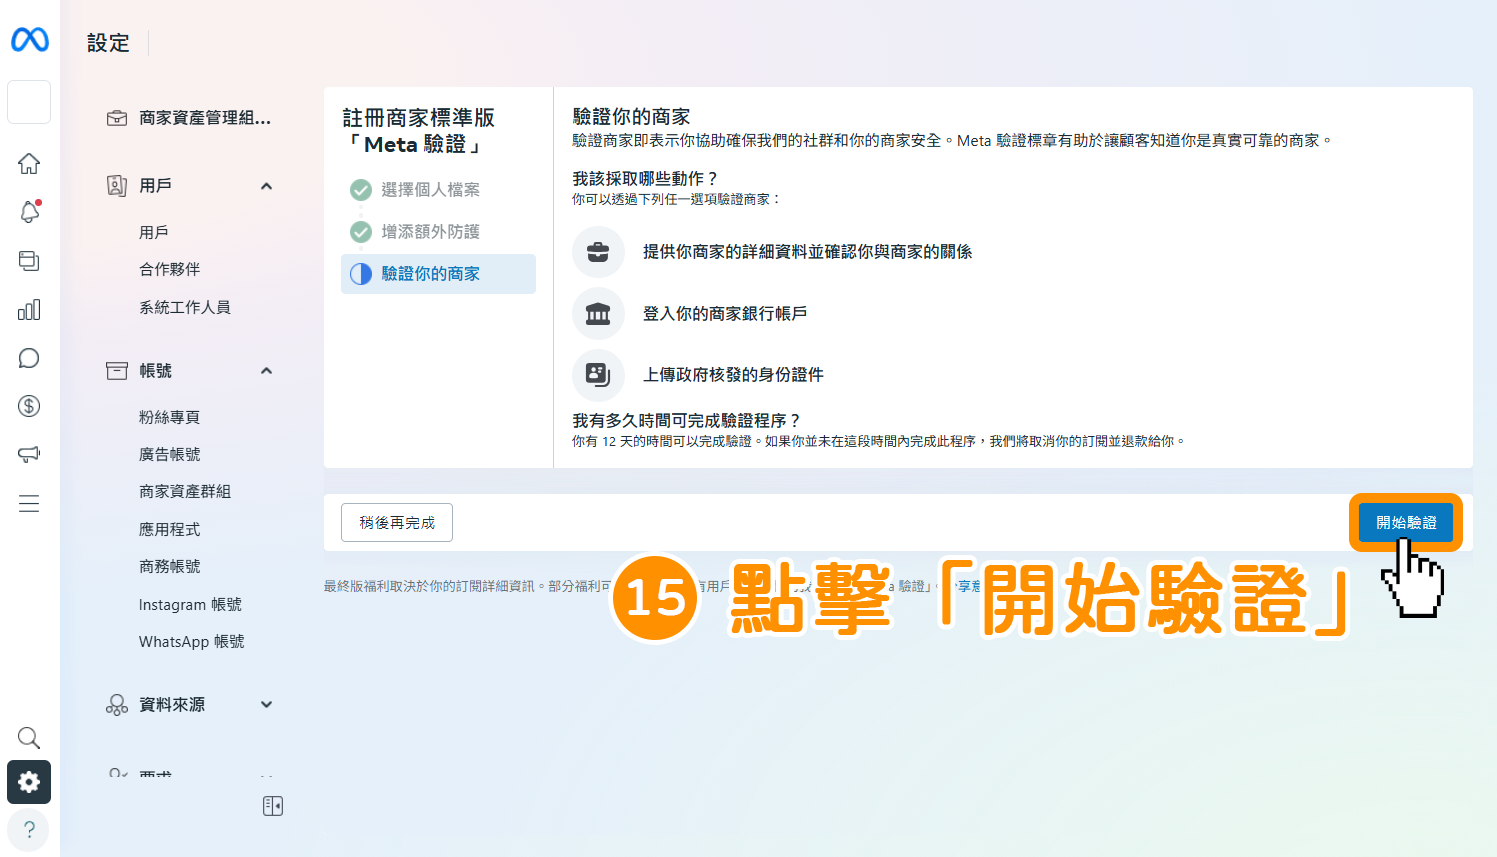1497x857 pixels.
Task: Click the business account selector box
Action: coord(29,102)
